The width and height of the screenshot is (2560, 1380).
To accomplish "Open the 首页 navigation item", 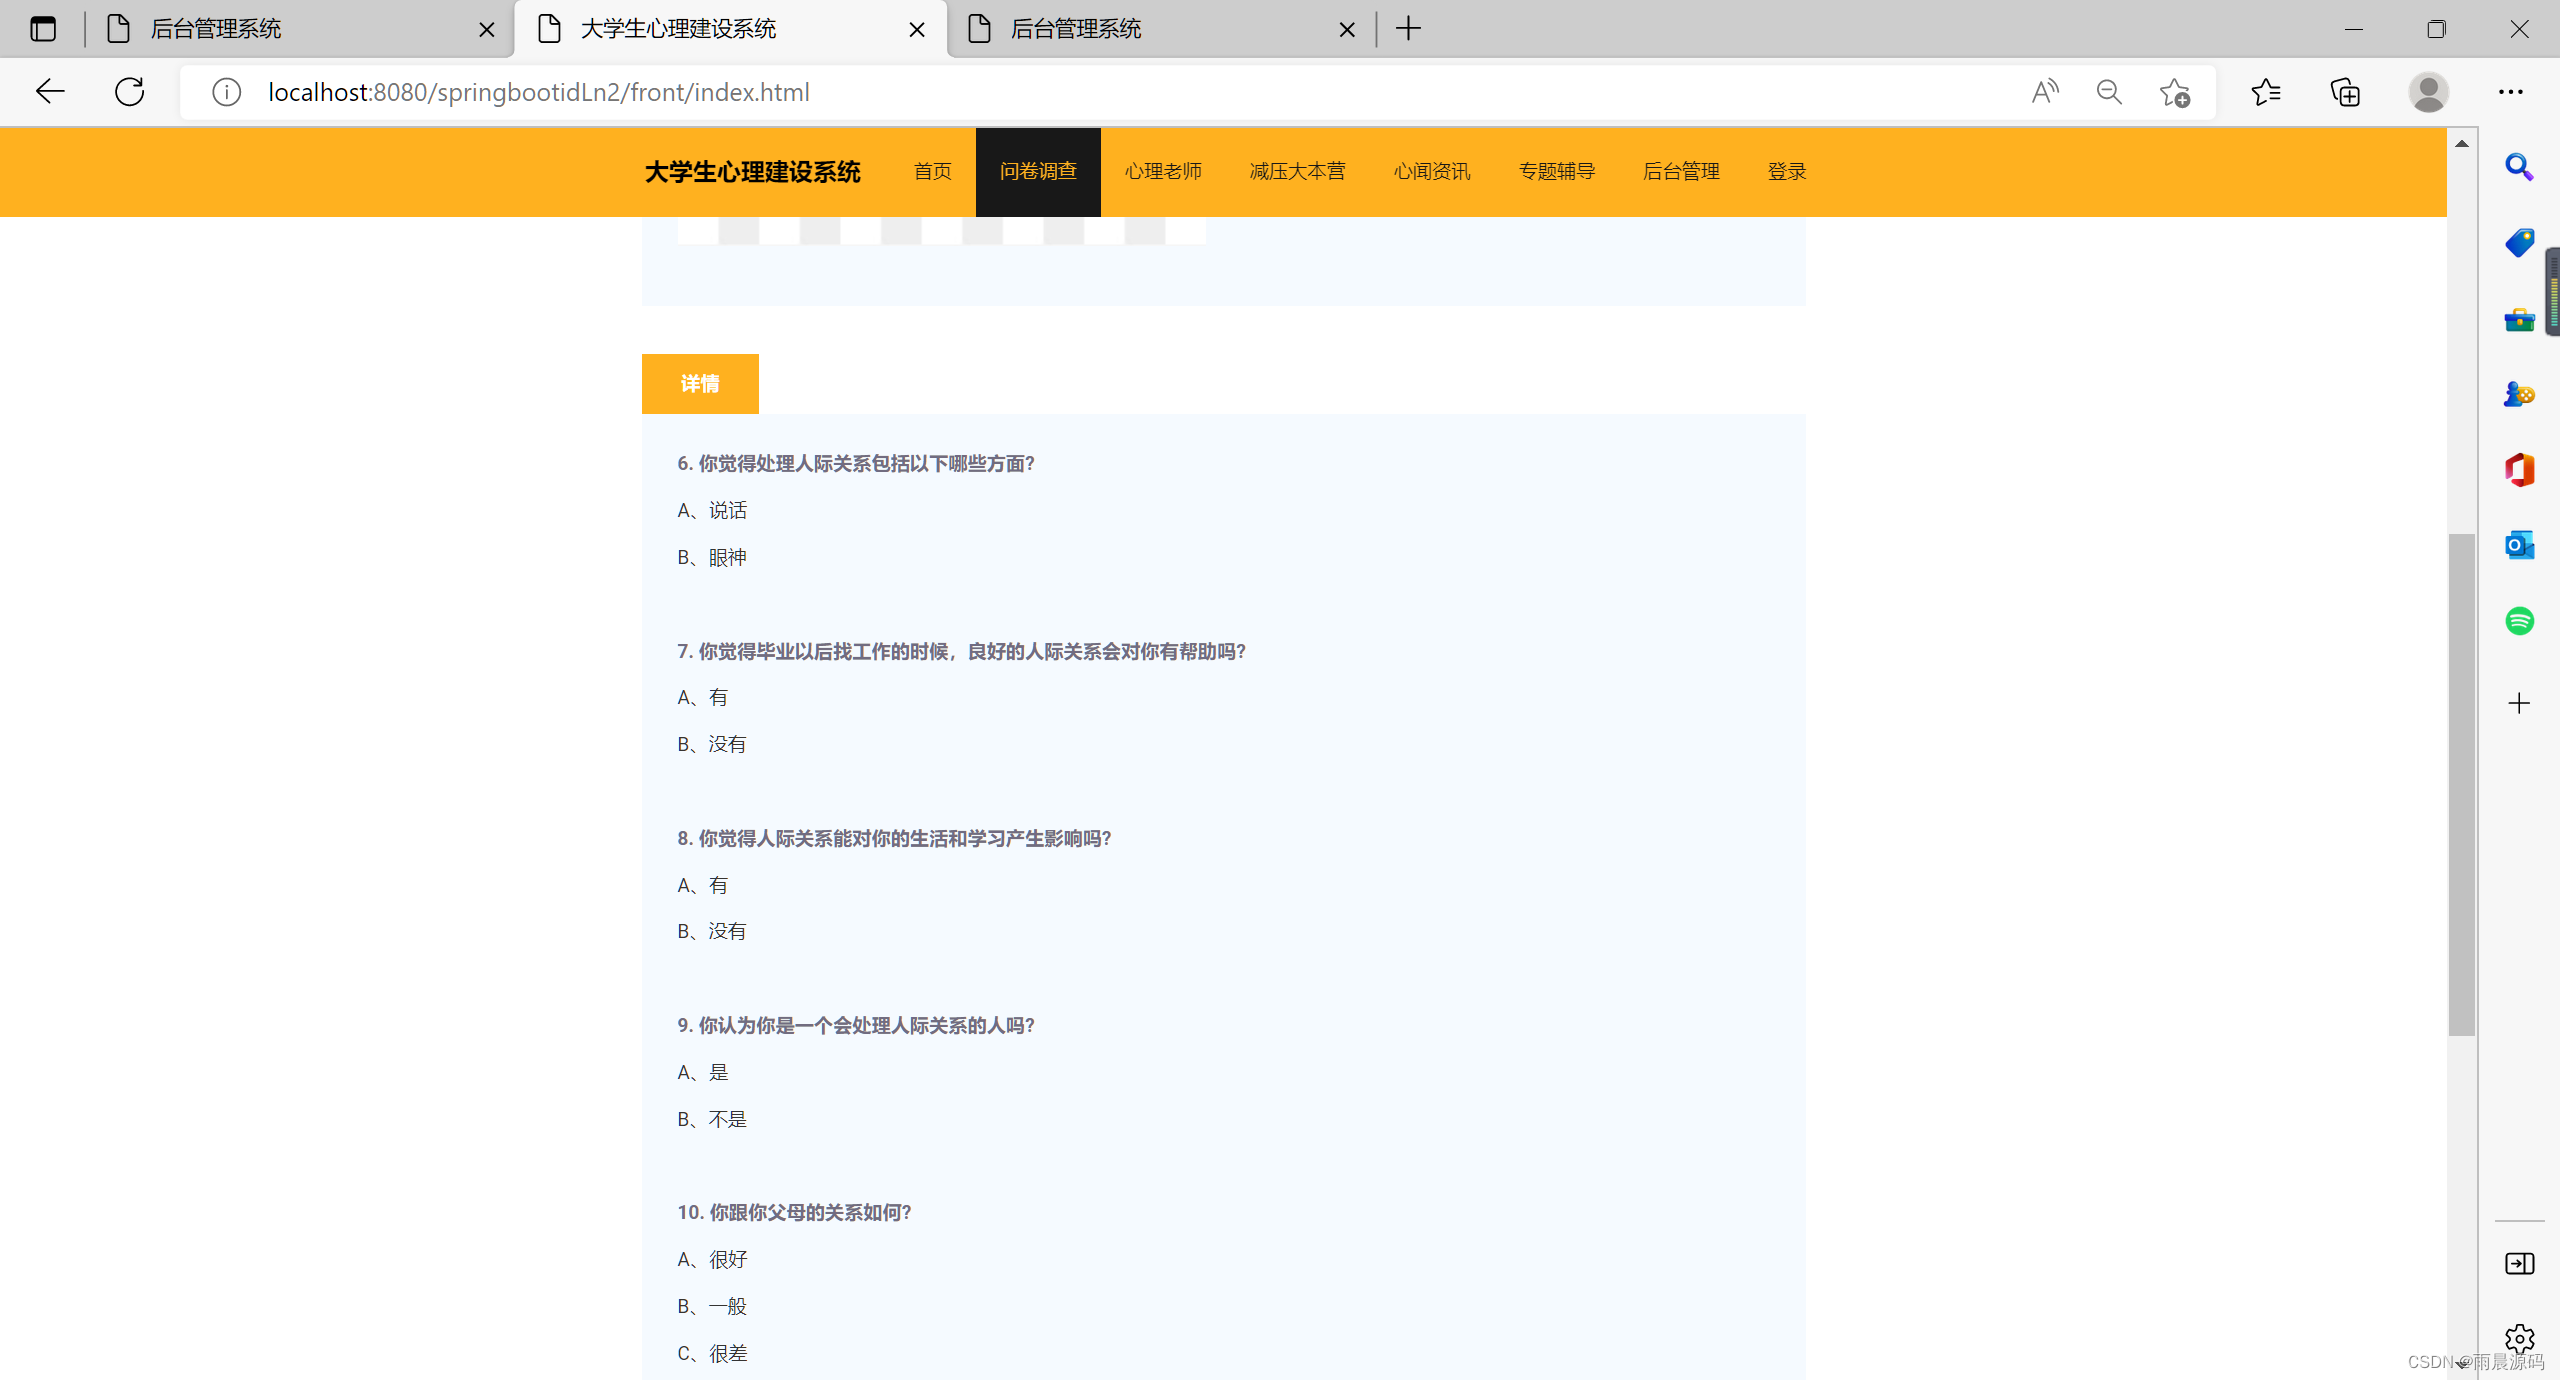I will [x=933, y=172].
